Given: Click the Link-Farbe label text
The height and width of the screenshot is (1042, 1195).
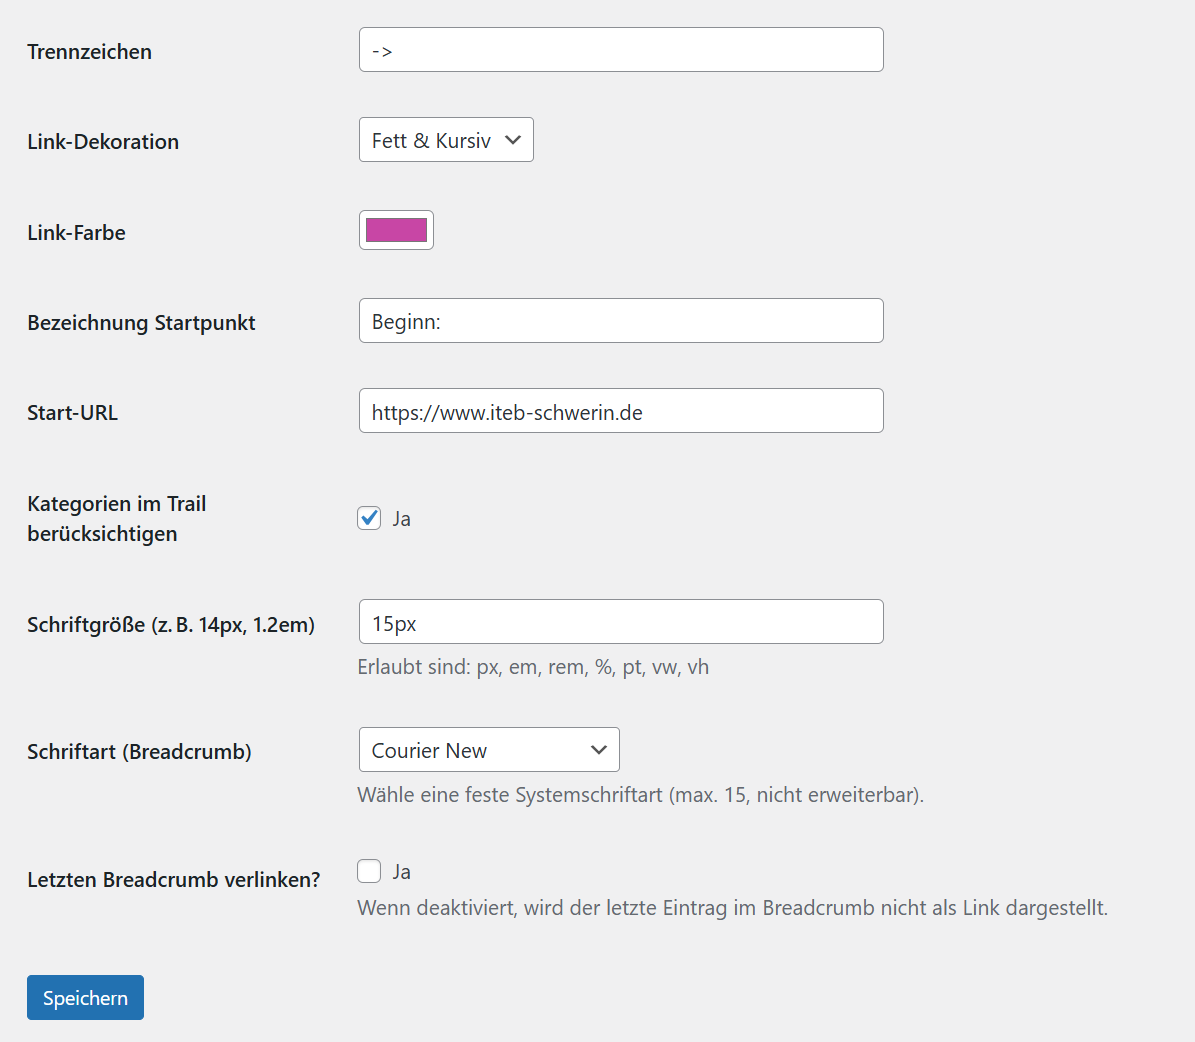Looking at the screenshot, I should point(77,232).
